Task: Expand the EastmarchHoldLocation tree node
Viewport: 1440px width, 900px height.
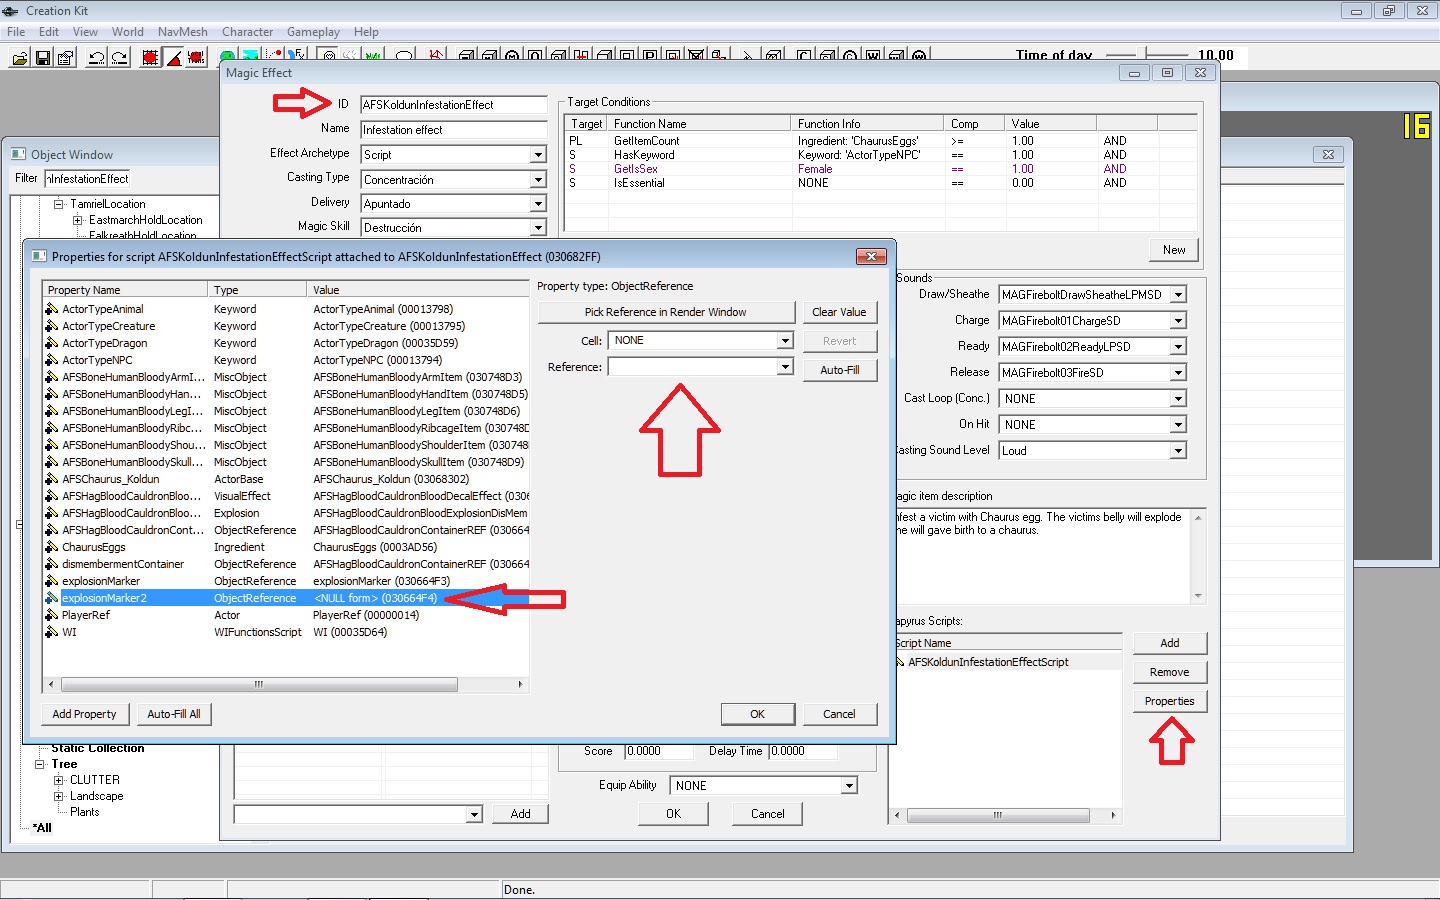Action: coord(77,220)
